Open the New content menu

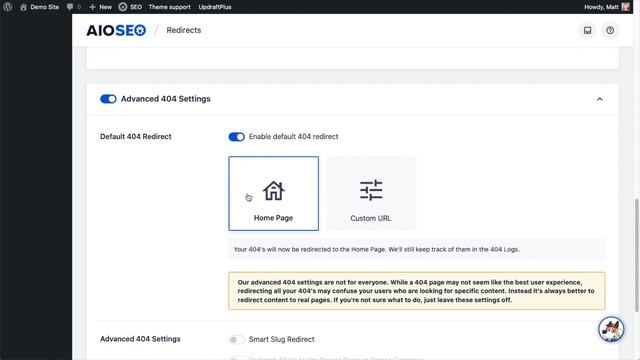(100, 7)
